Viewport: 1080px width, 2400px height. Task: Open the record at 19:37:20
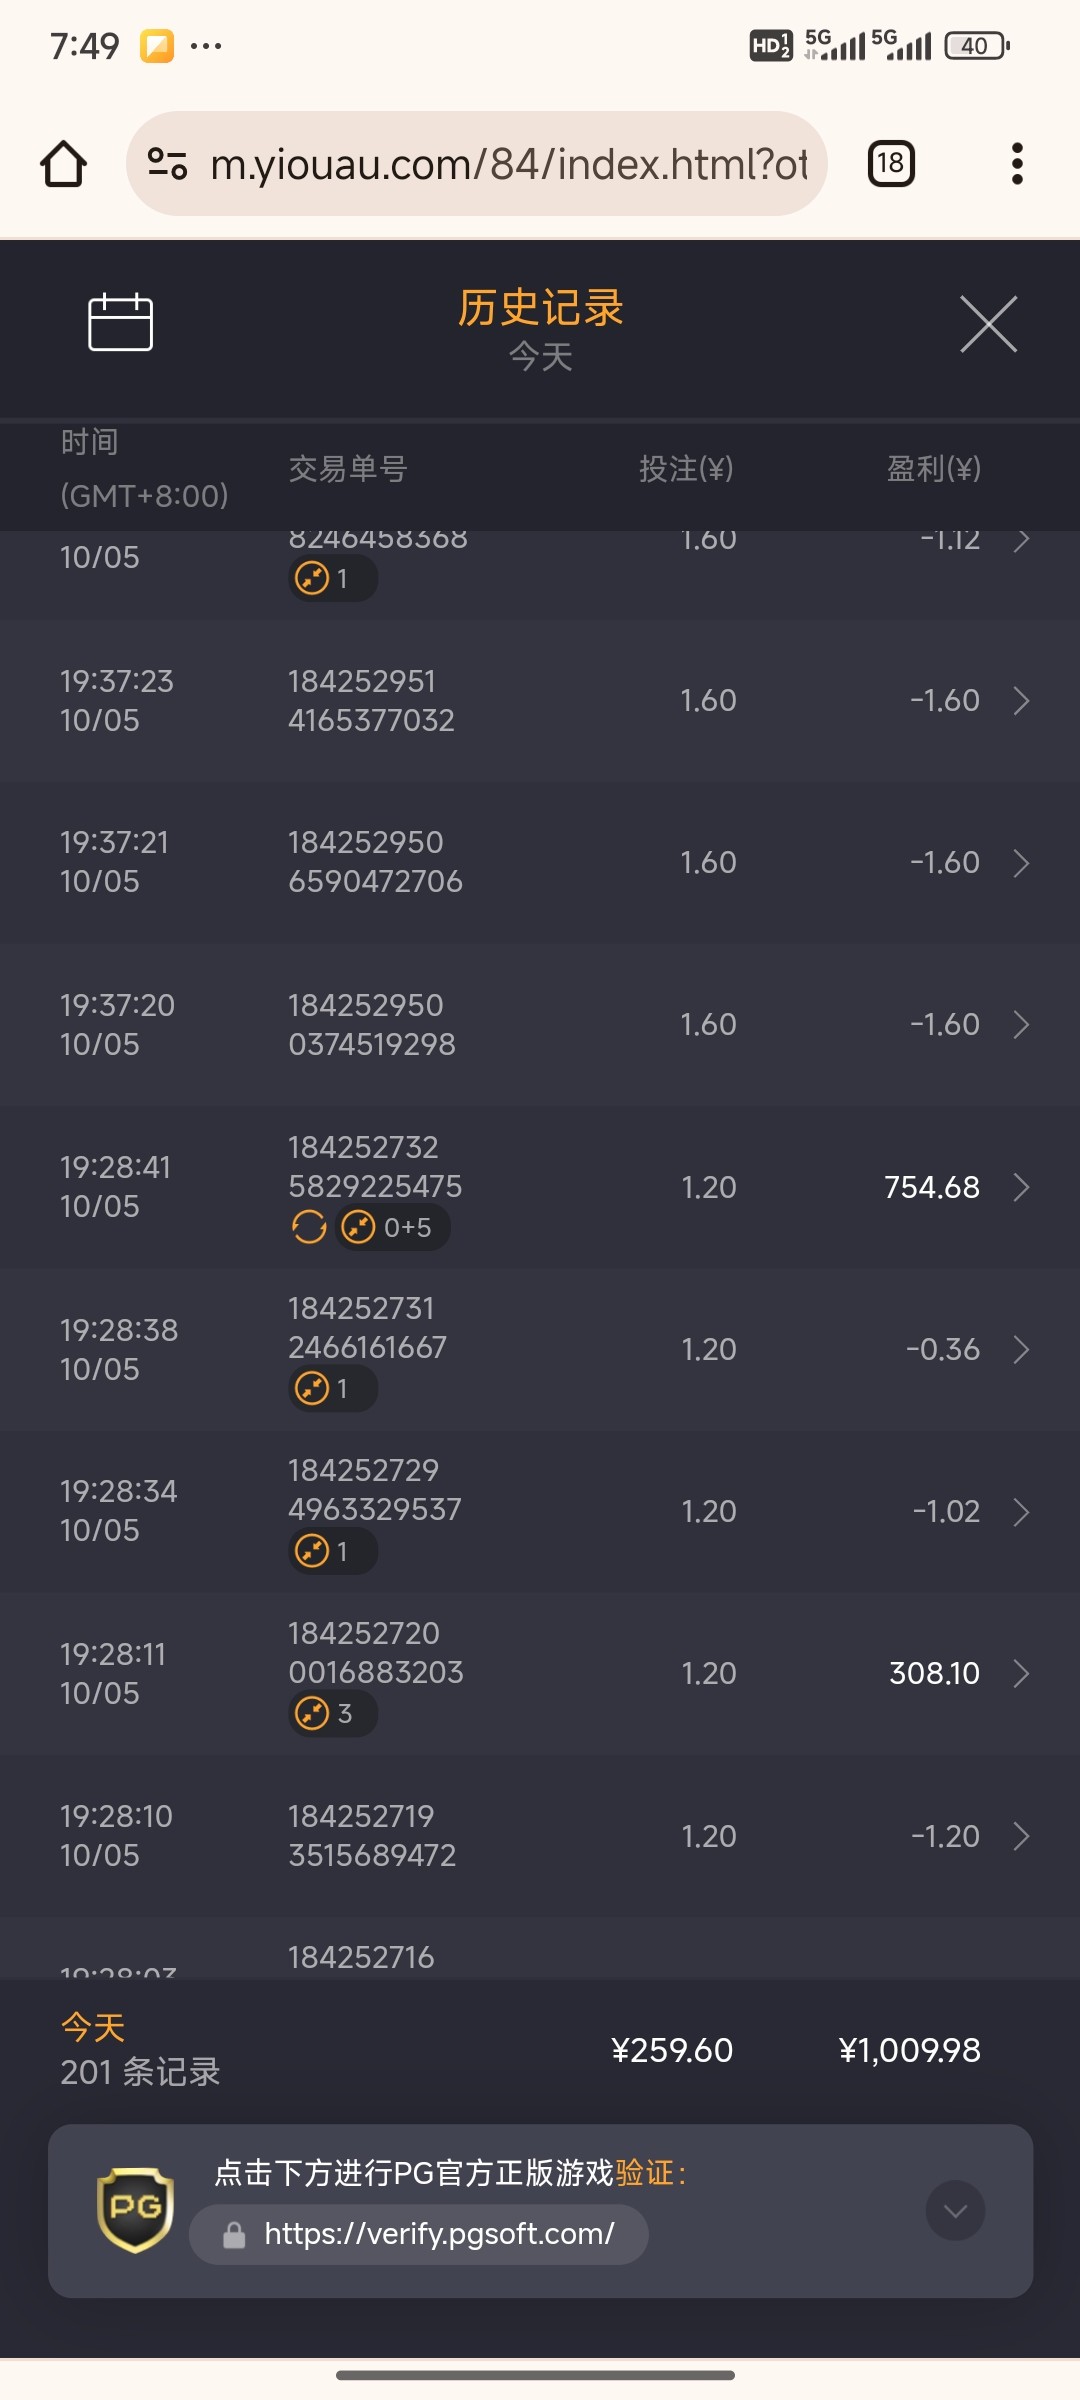click(x=540, y=1024)
